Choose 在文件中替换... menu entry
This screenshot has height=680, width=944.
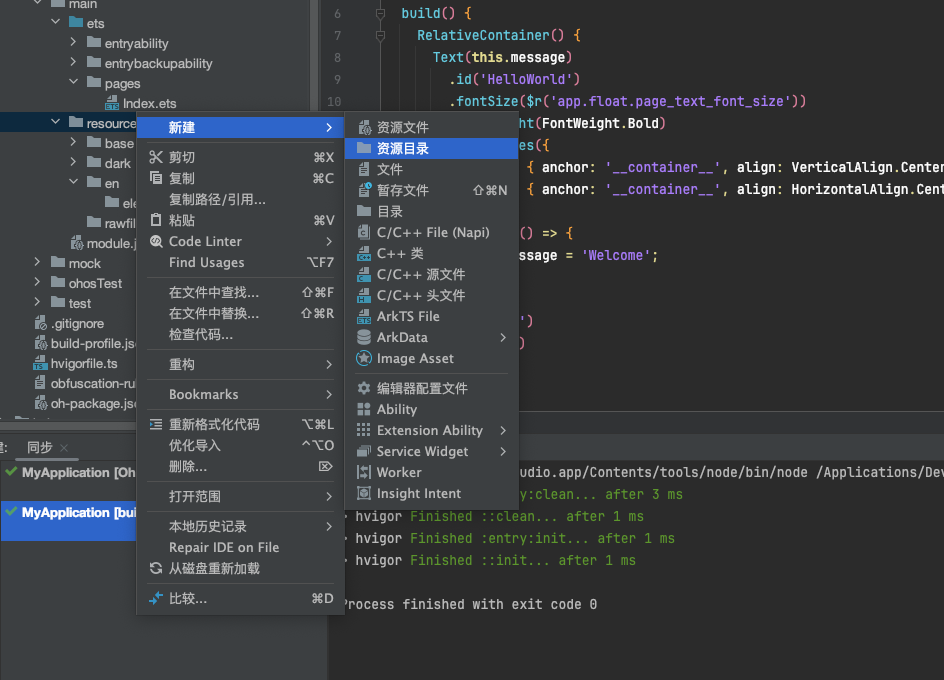[x=241, y=314]
